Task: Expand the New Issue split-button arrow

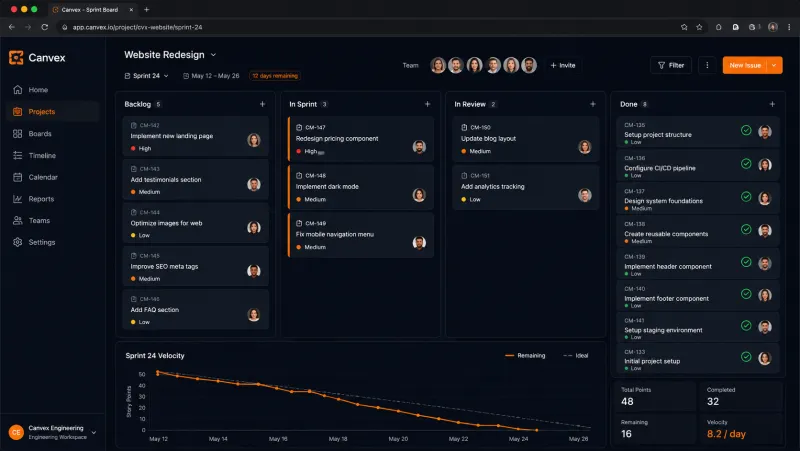Action: [774, 65]
